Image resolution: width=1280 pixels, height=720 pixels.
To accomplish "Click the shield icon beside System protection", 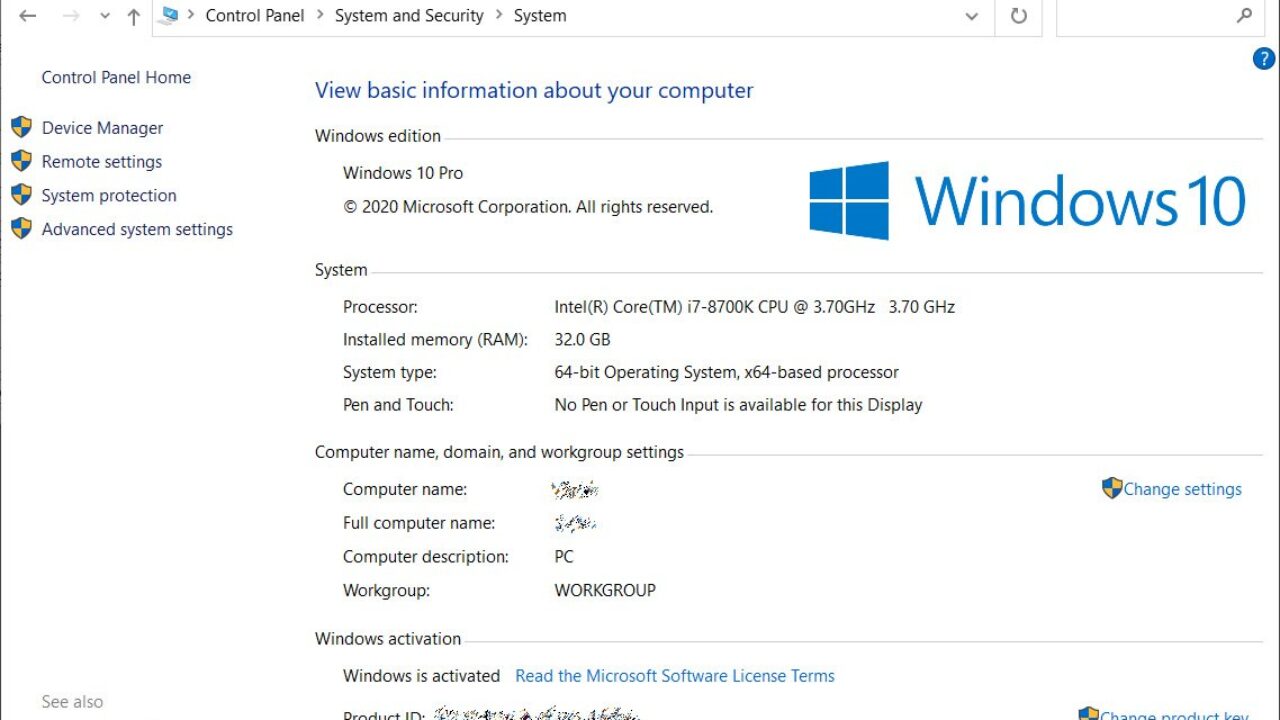I will tap(21, 195).
